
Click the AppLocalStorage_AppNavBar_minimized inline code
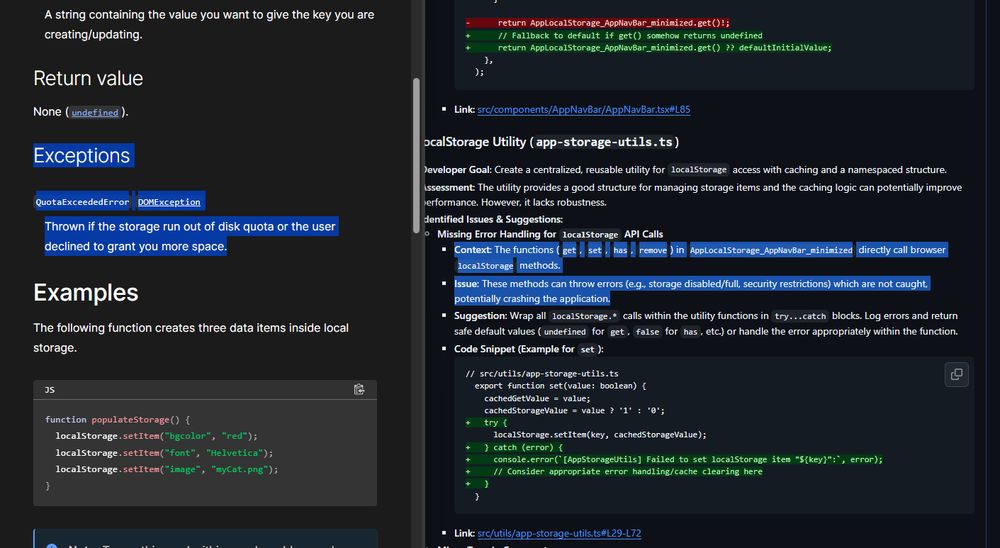[x=771, y=250]
